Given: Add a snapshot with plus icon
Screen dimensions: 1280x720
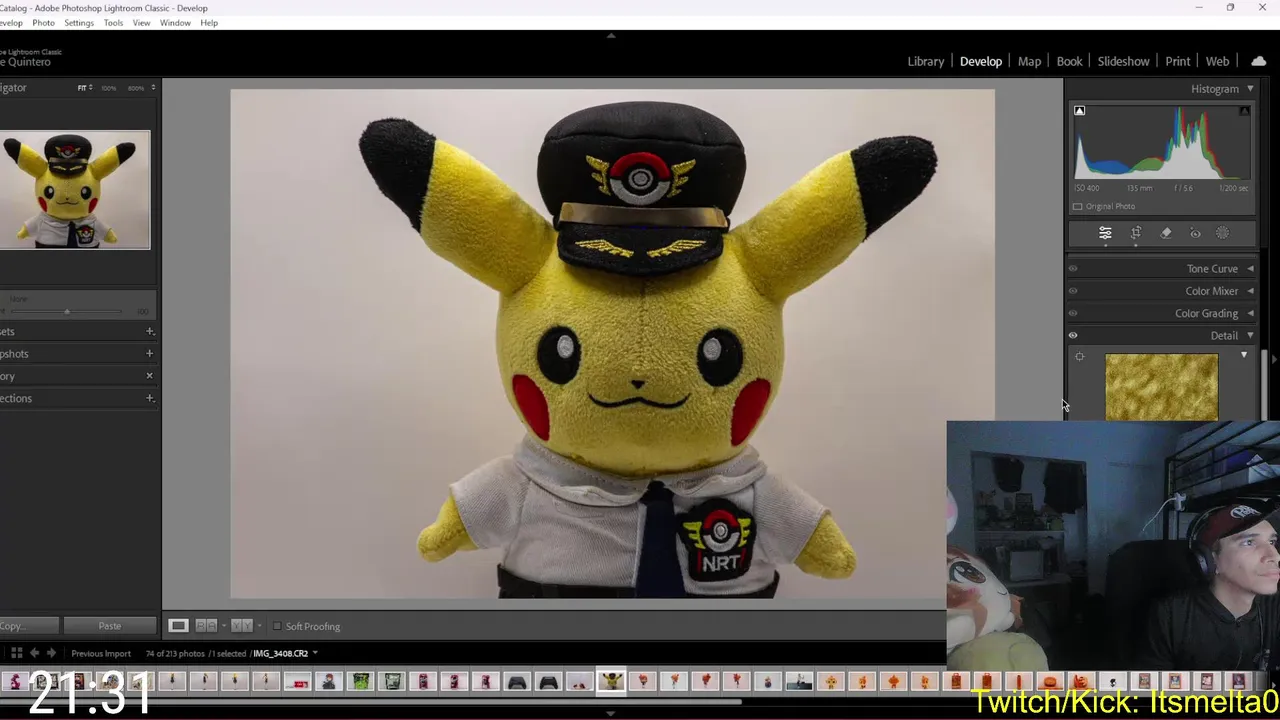Looking at the screenshot, I should pos(149,353).
